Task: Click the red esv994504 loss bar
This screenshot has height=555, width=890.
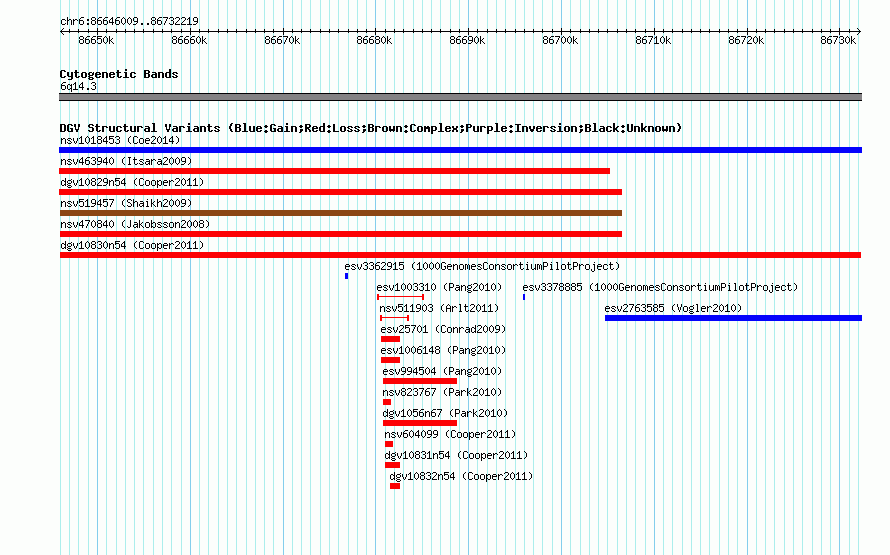Action: (420, 381)
